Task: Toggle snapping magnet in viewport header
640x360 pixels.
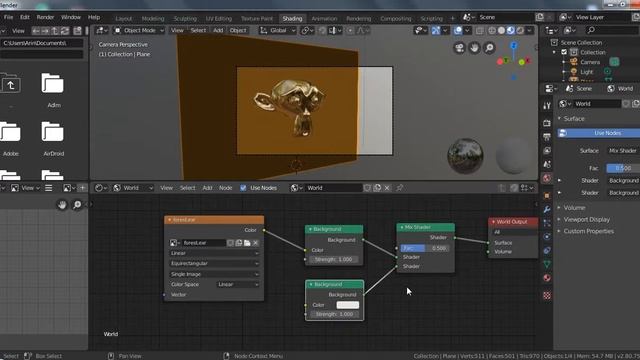Action: tap(322, 31)
